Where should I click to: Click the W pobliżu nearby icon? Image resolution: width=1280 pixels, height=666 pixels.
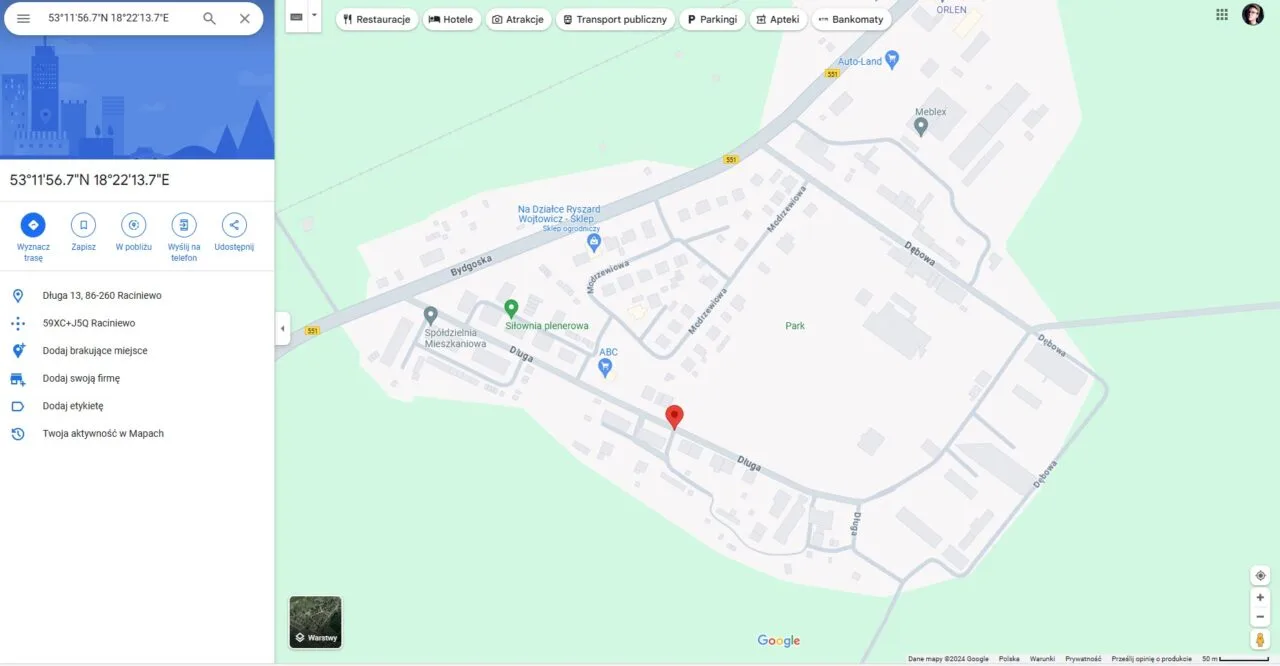pos(134,225)
